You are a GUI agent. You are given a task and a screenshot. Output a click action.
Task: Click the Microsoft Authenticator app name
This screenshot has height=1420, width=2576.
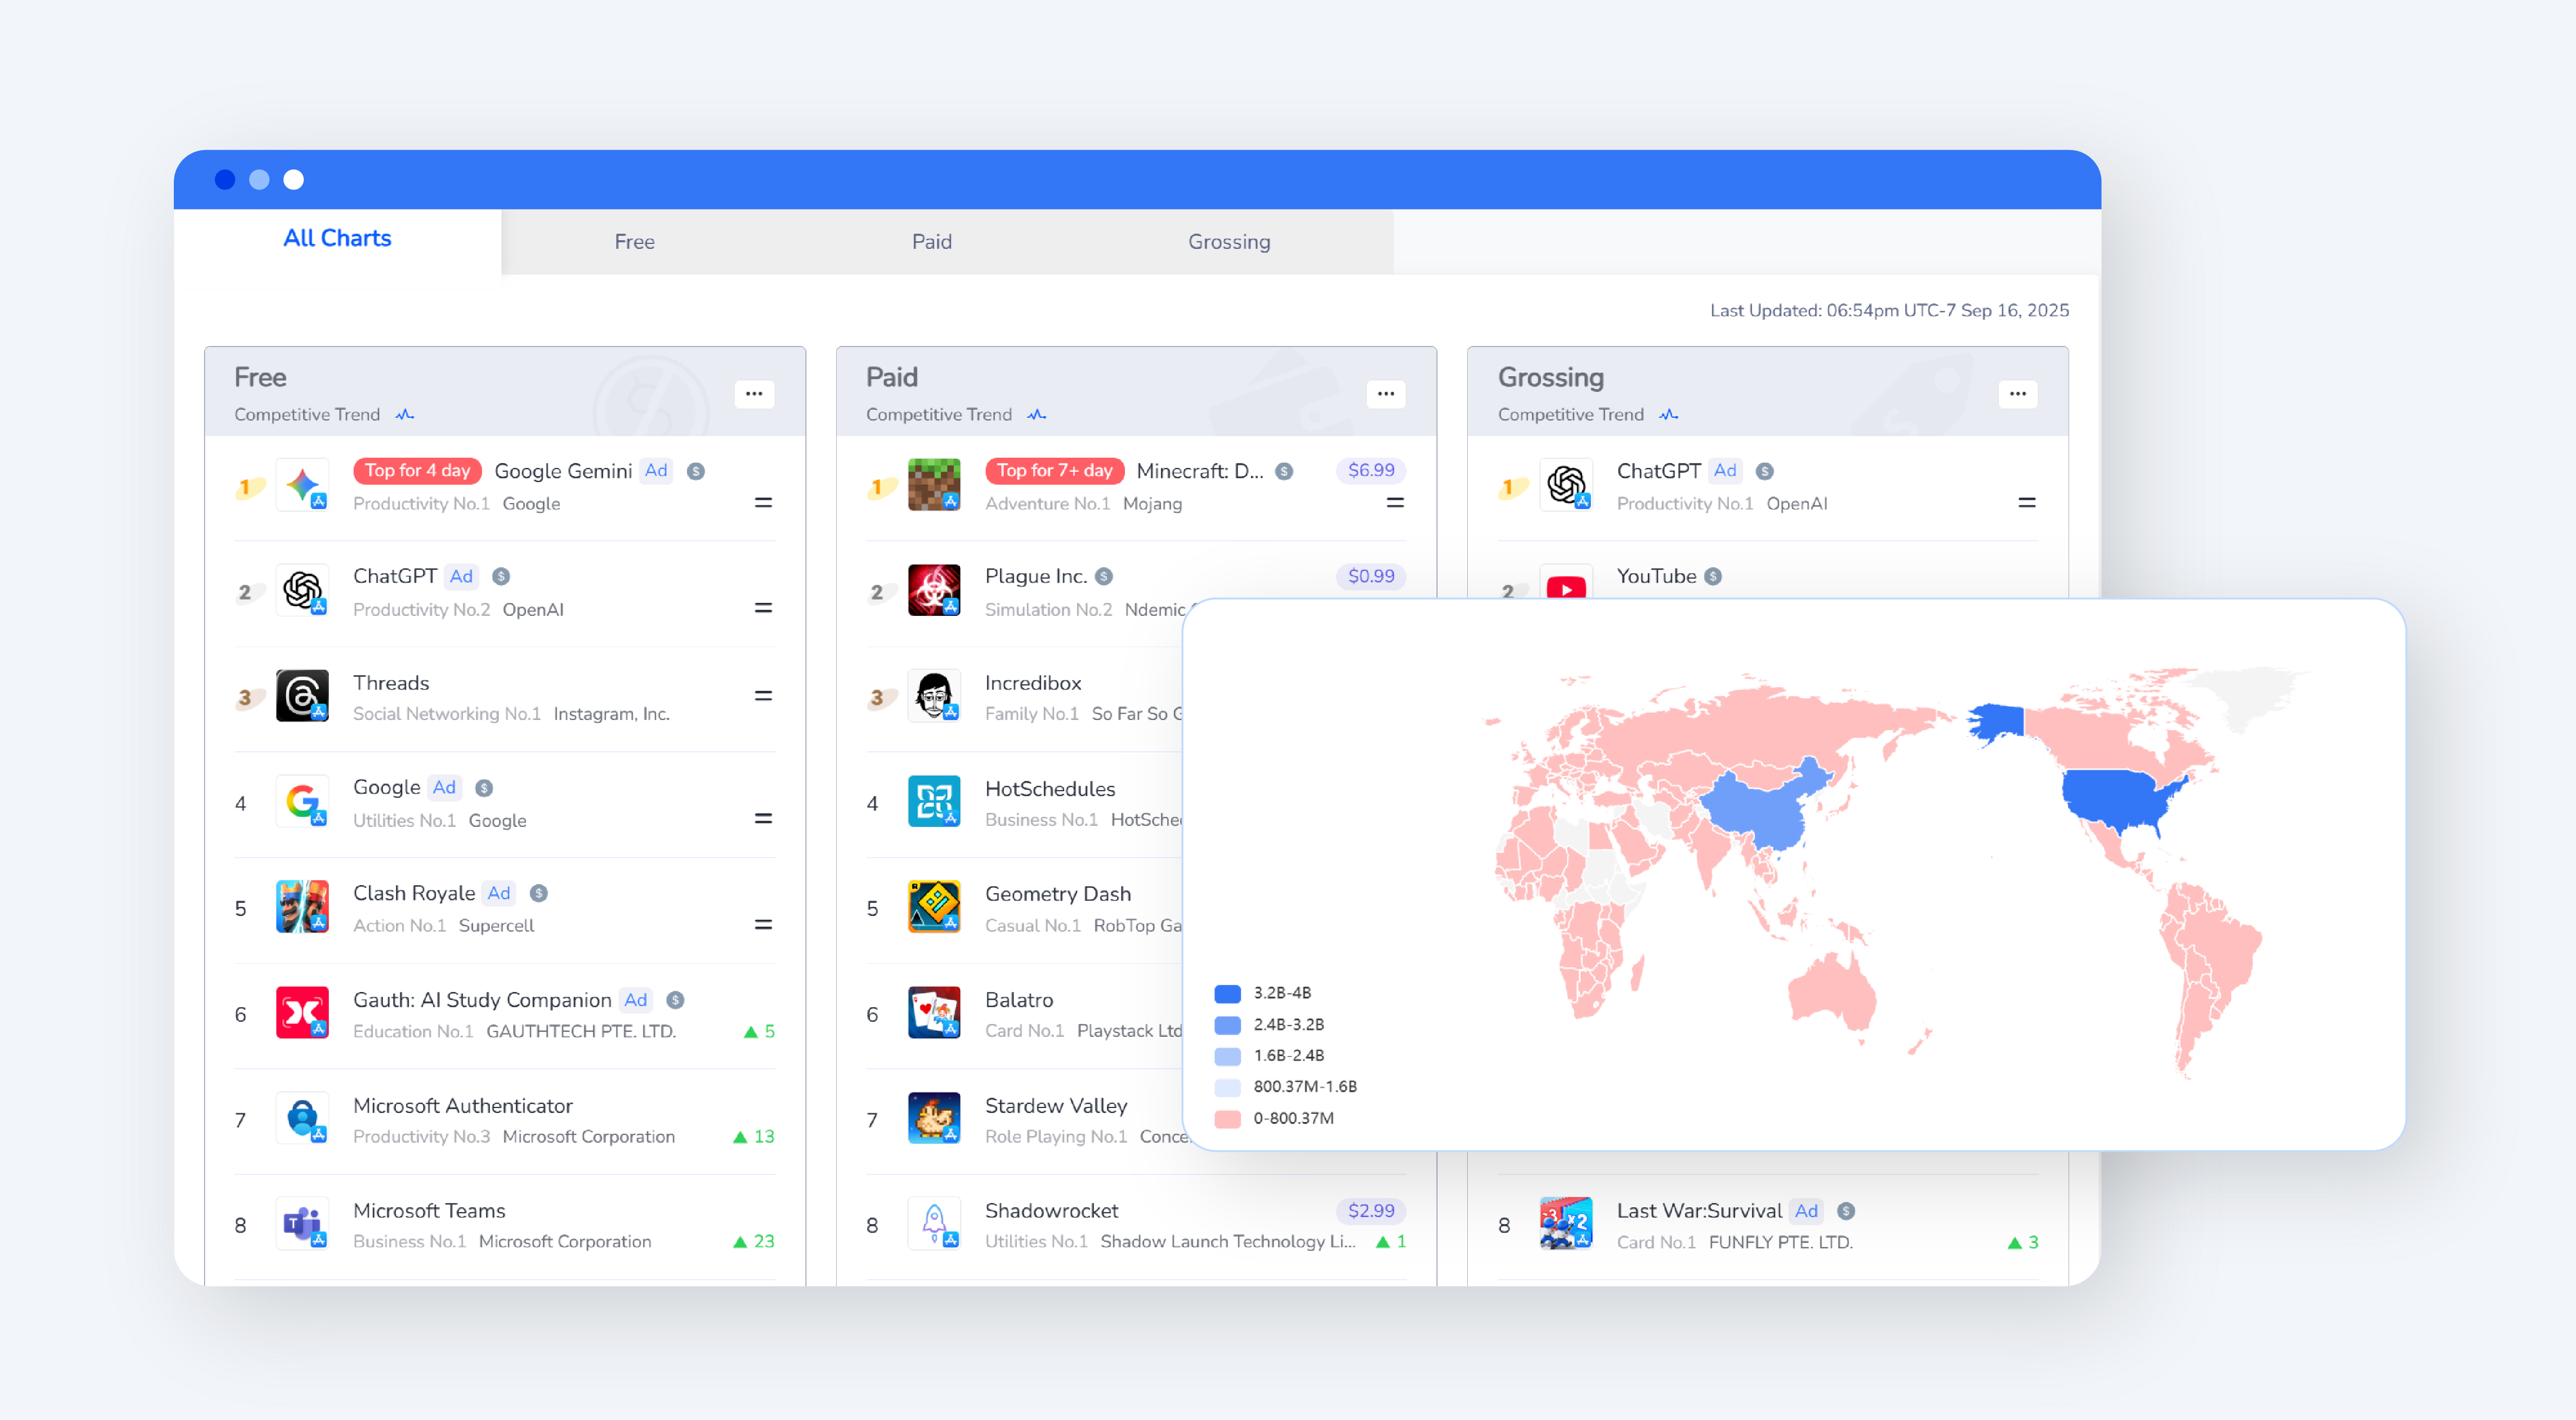(x=462, y=1106)
